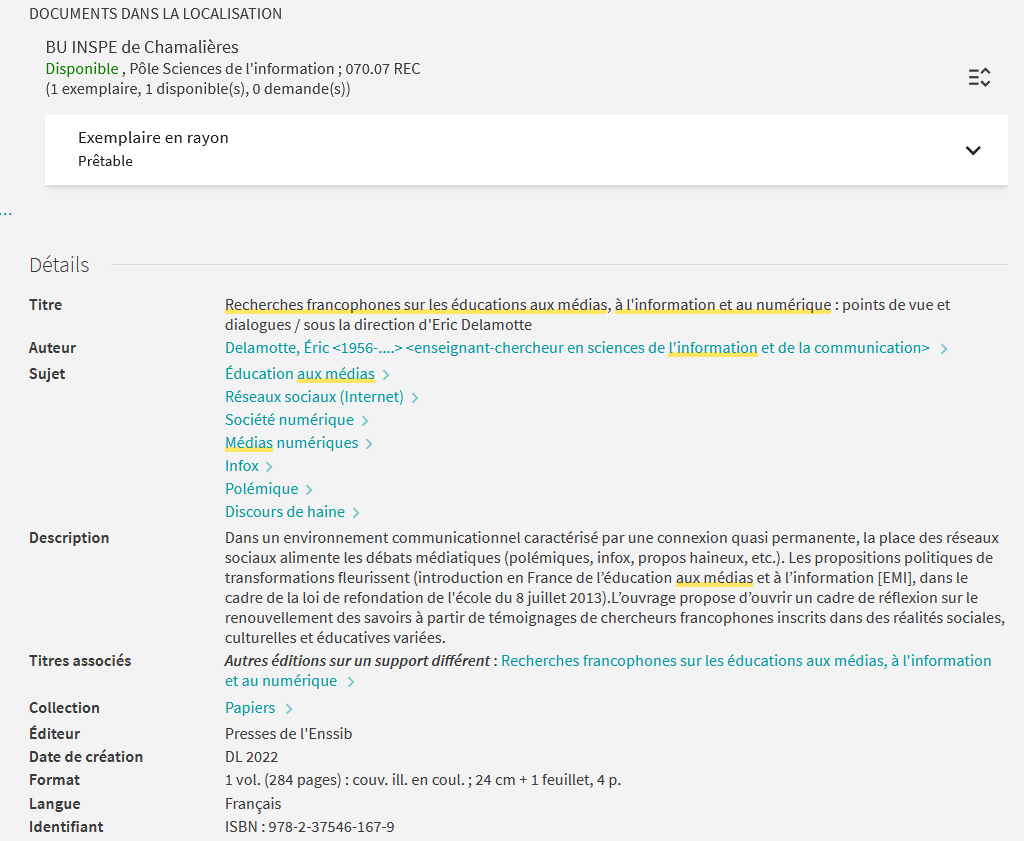Select the Médias numériques subject

[291, 443]
